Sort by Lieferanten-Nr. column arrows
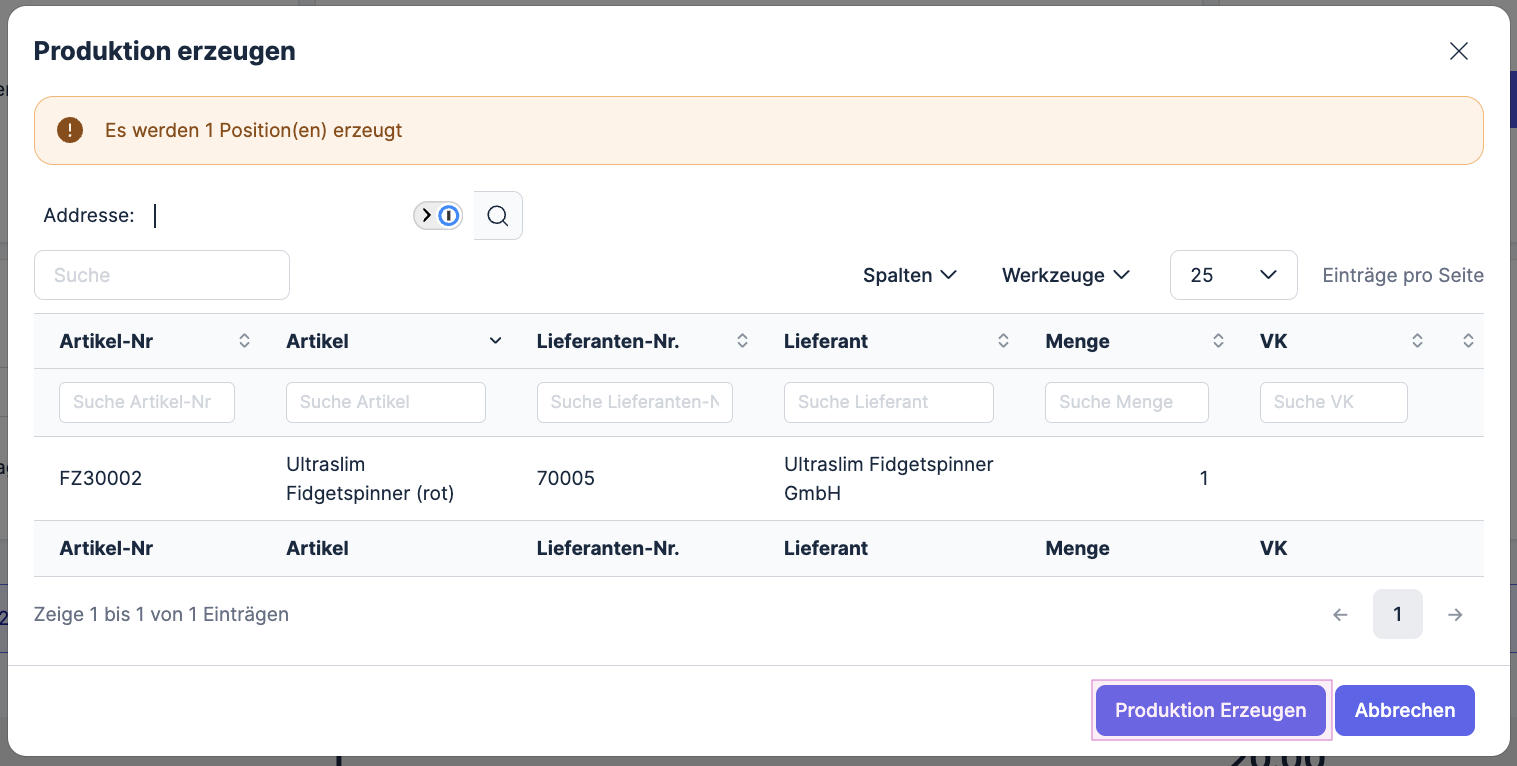 742,341
